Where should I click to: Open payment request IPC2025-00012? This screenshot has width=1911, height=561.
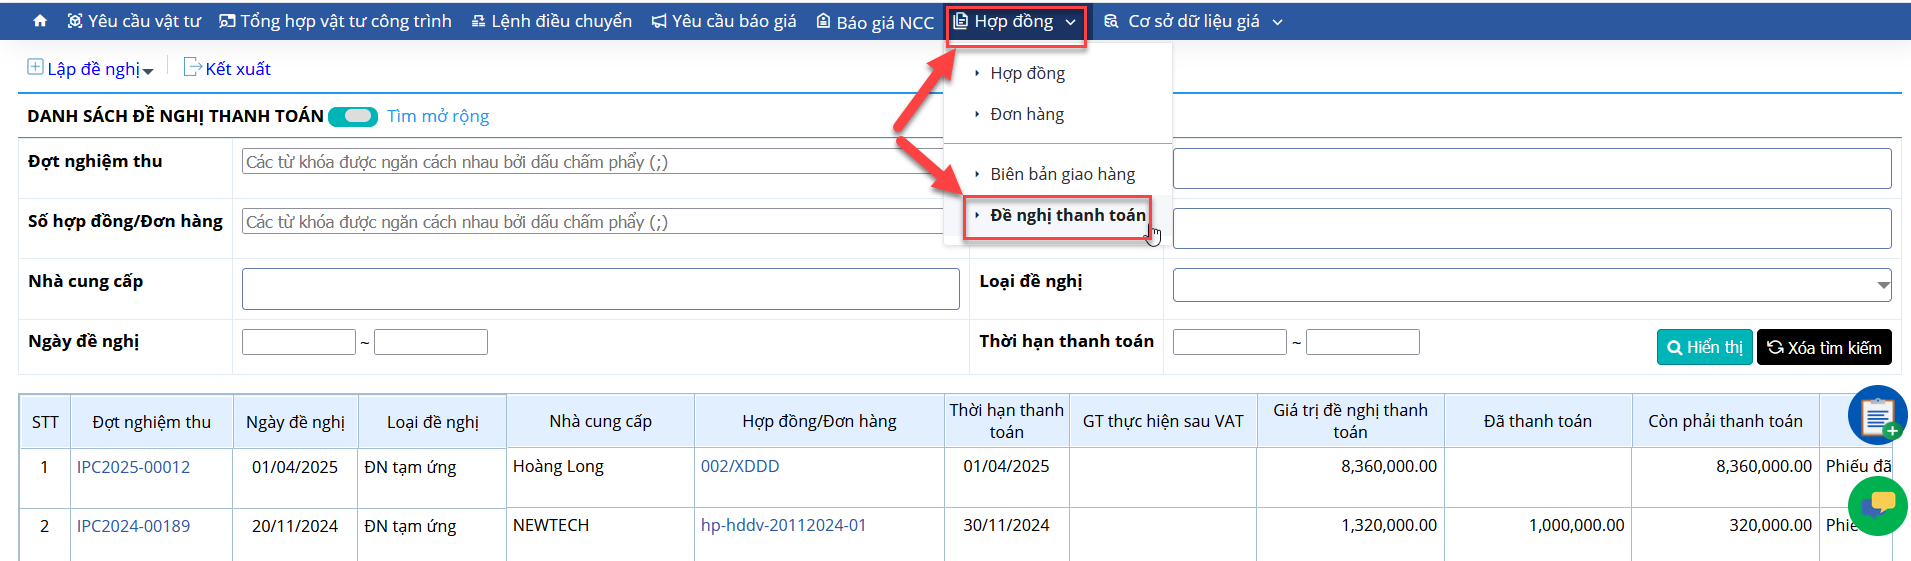[x=133, y=467]
